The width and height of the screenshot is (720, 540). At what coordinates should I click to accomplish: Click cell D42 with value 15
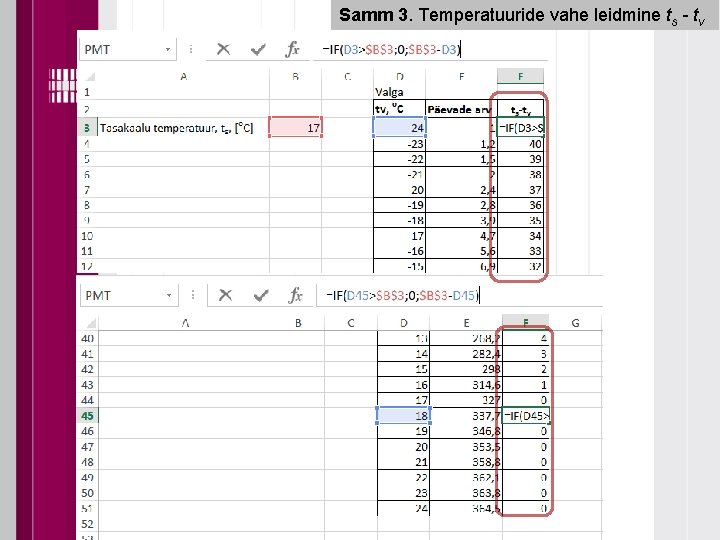(x=403, y=369)
